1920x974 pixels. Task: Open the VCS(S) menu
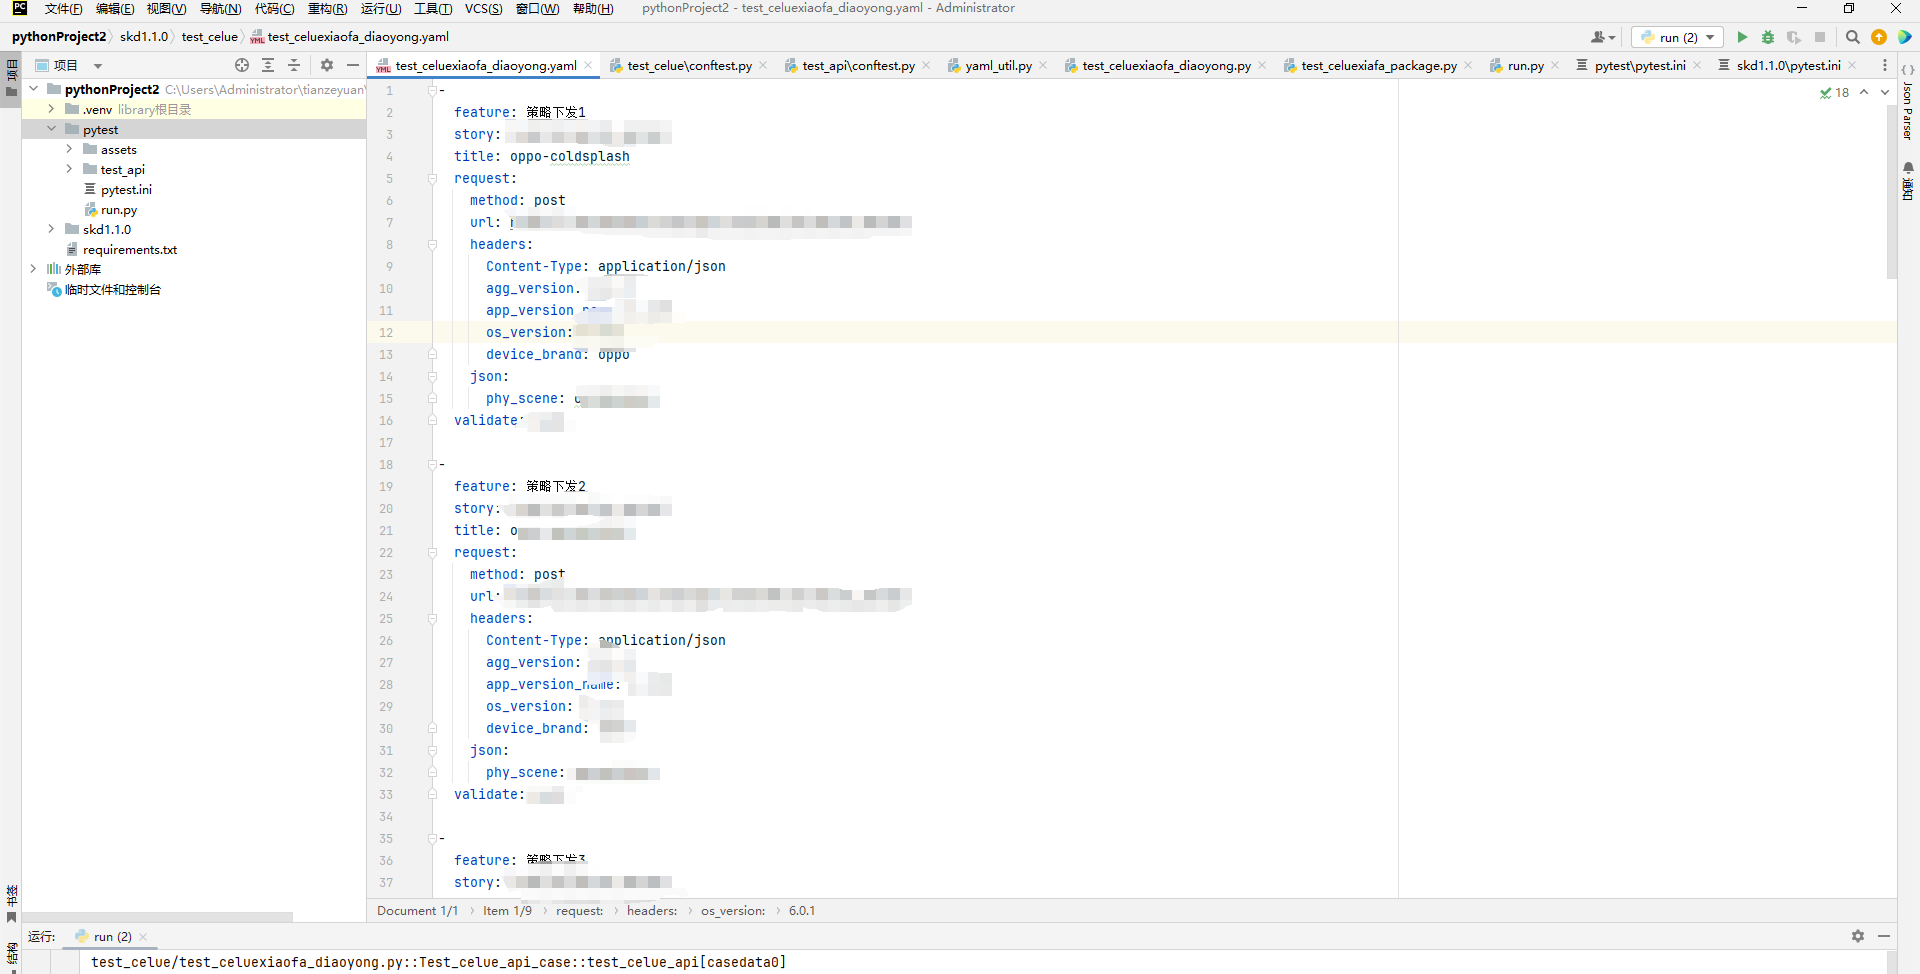(484, 9)
